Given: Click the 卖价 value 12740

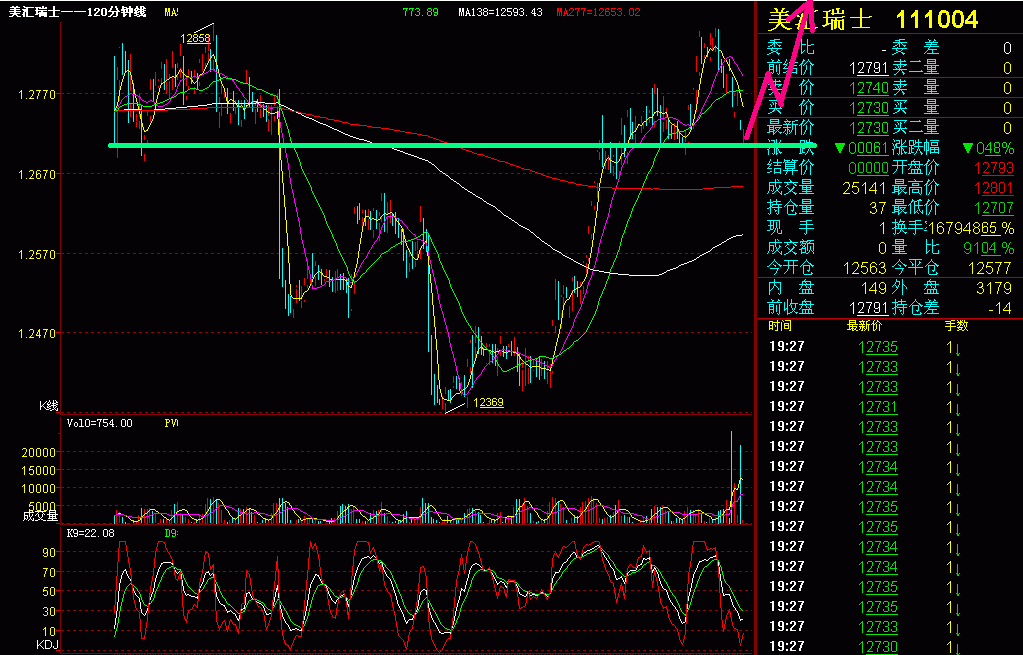Looking at the screenshot, I should pyautogui.click(x=869, y=88).
